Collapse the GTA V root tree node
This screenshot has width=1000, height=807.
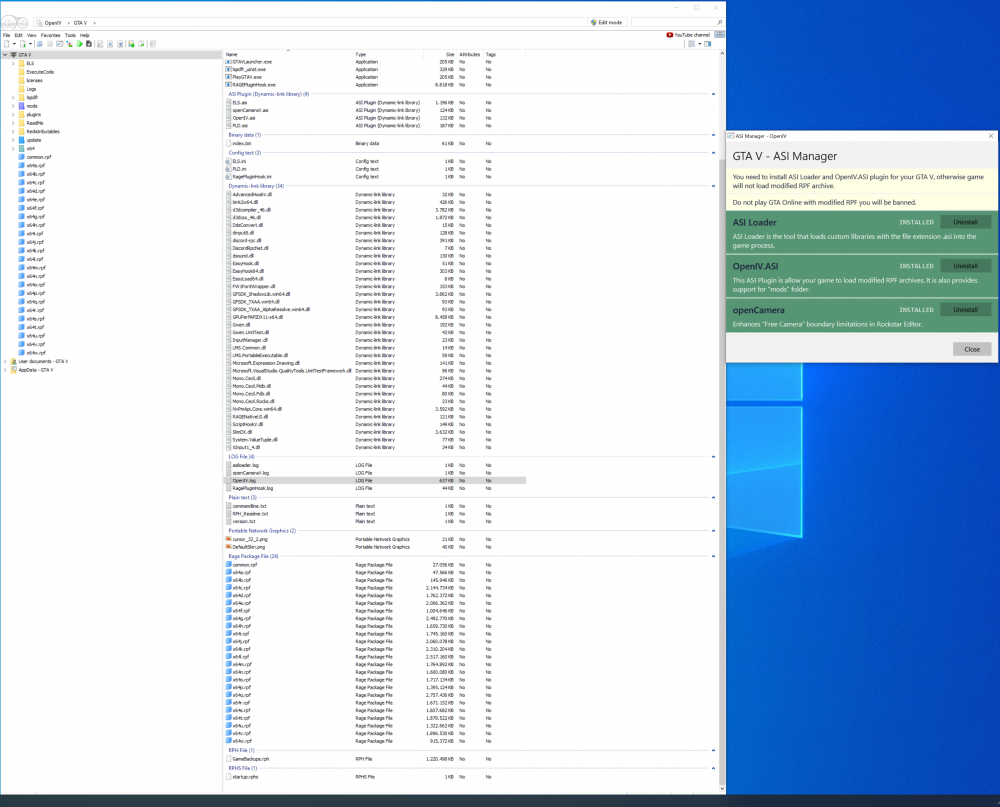[x=5, y=55]
